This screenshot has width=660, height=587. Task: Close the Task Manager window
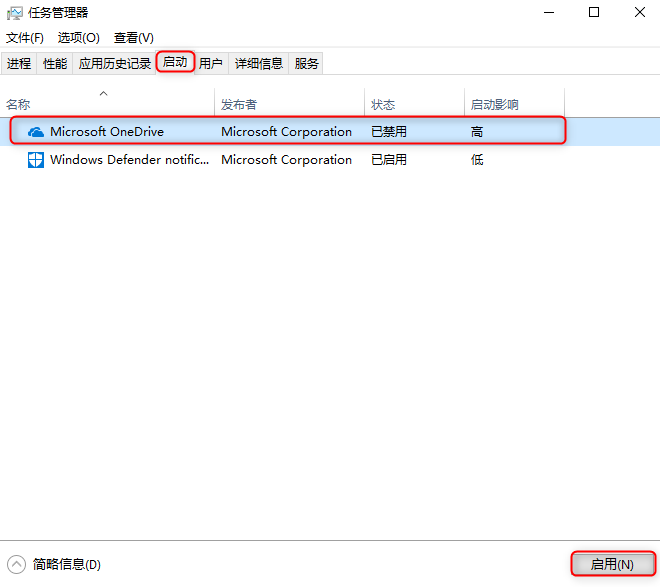point(640,13)
